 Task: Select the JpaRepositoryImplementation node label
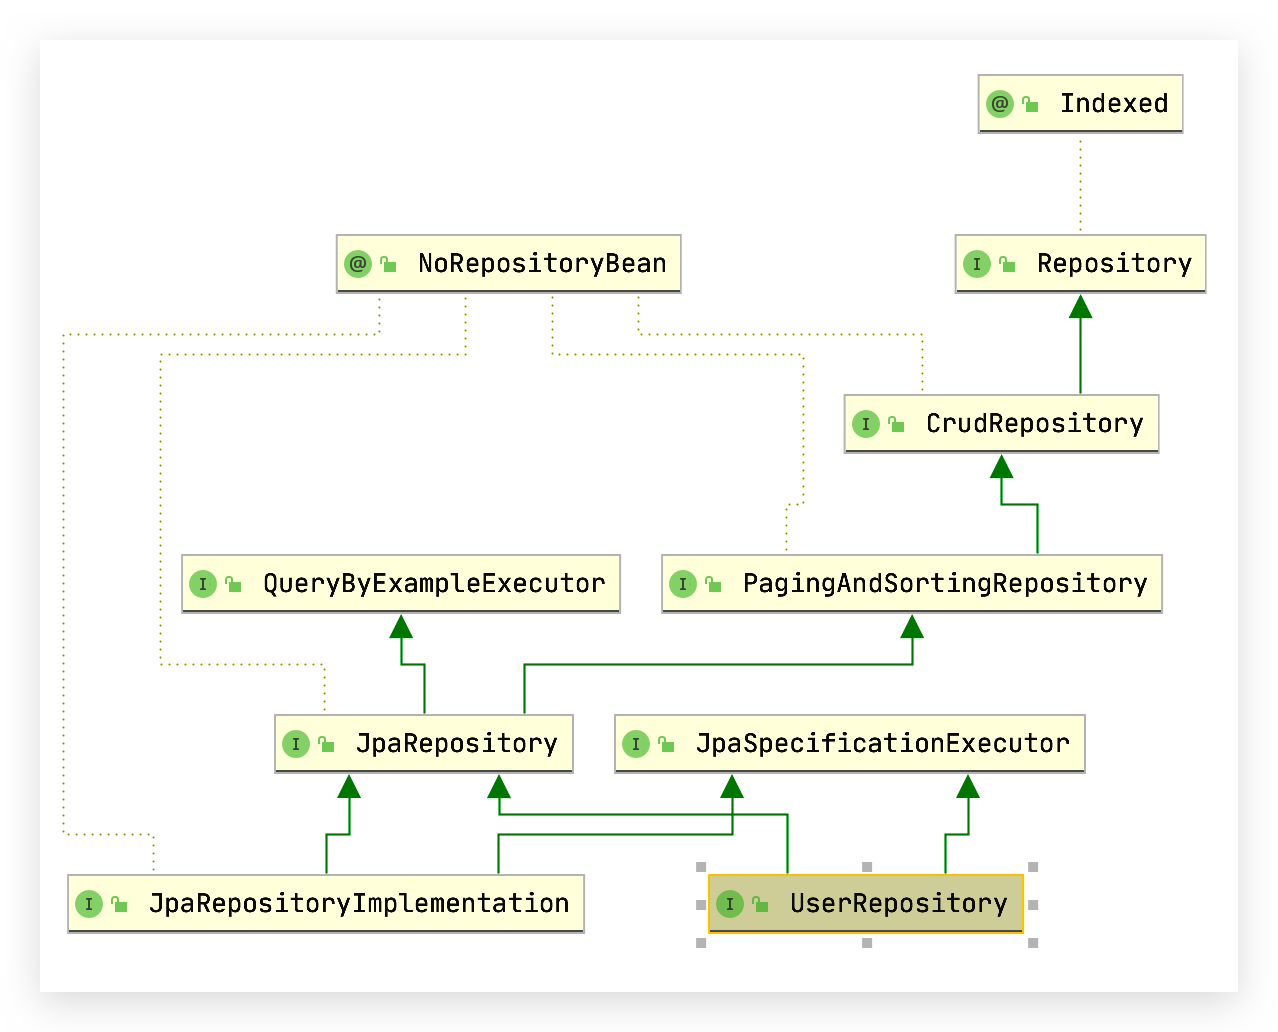[x=358, y=904]
